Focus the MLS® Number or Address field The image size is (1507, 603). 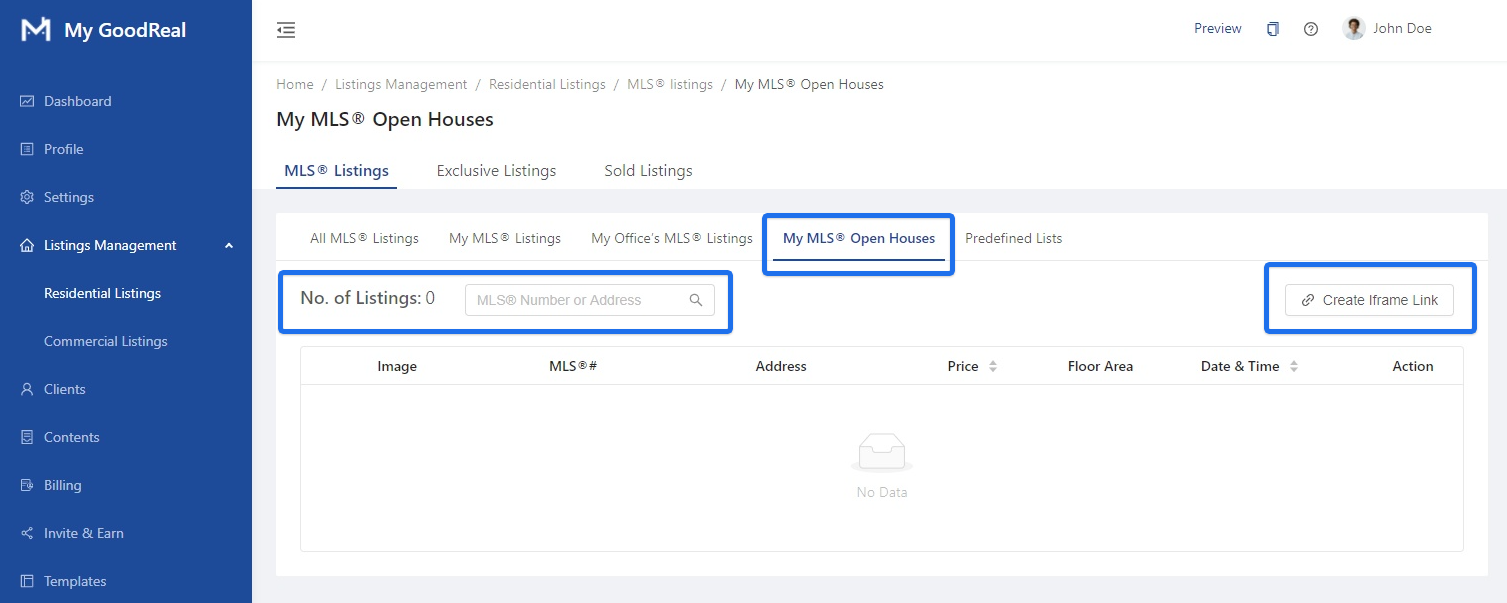coord(575,300)
